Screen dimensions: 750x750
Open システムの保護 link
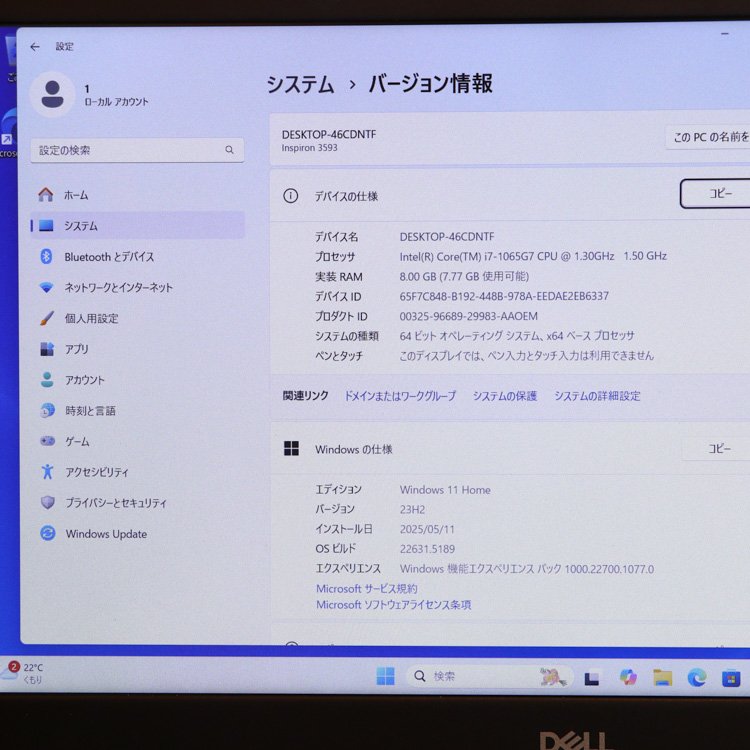pos(505,396)
